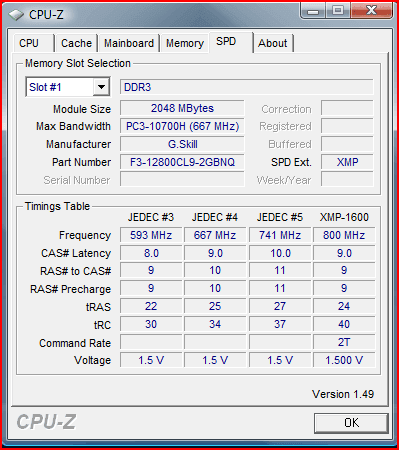
Task: Click the 800 MHz frequency cell
Action: click(x=344, y=235)
